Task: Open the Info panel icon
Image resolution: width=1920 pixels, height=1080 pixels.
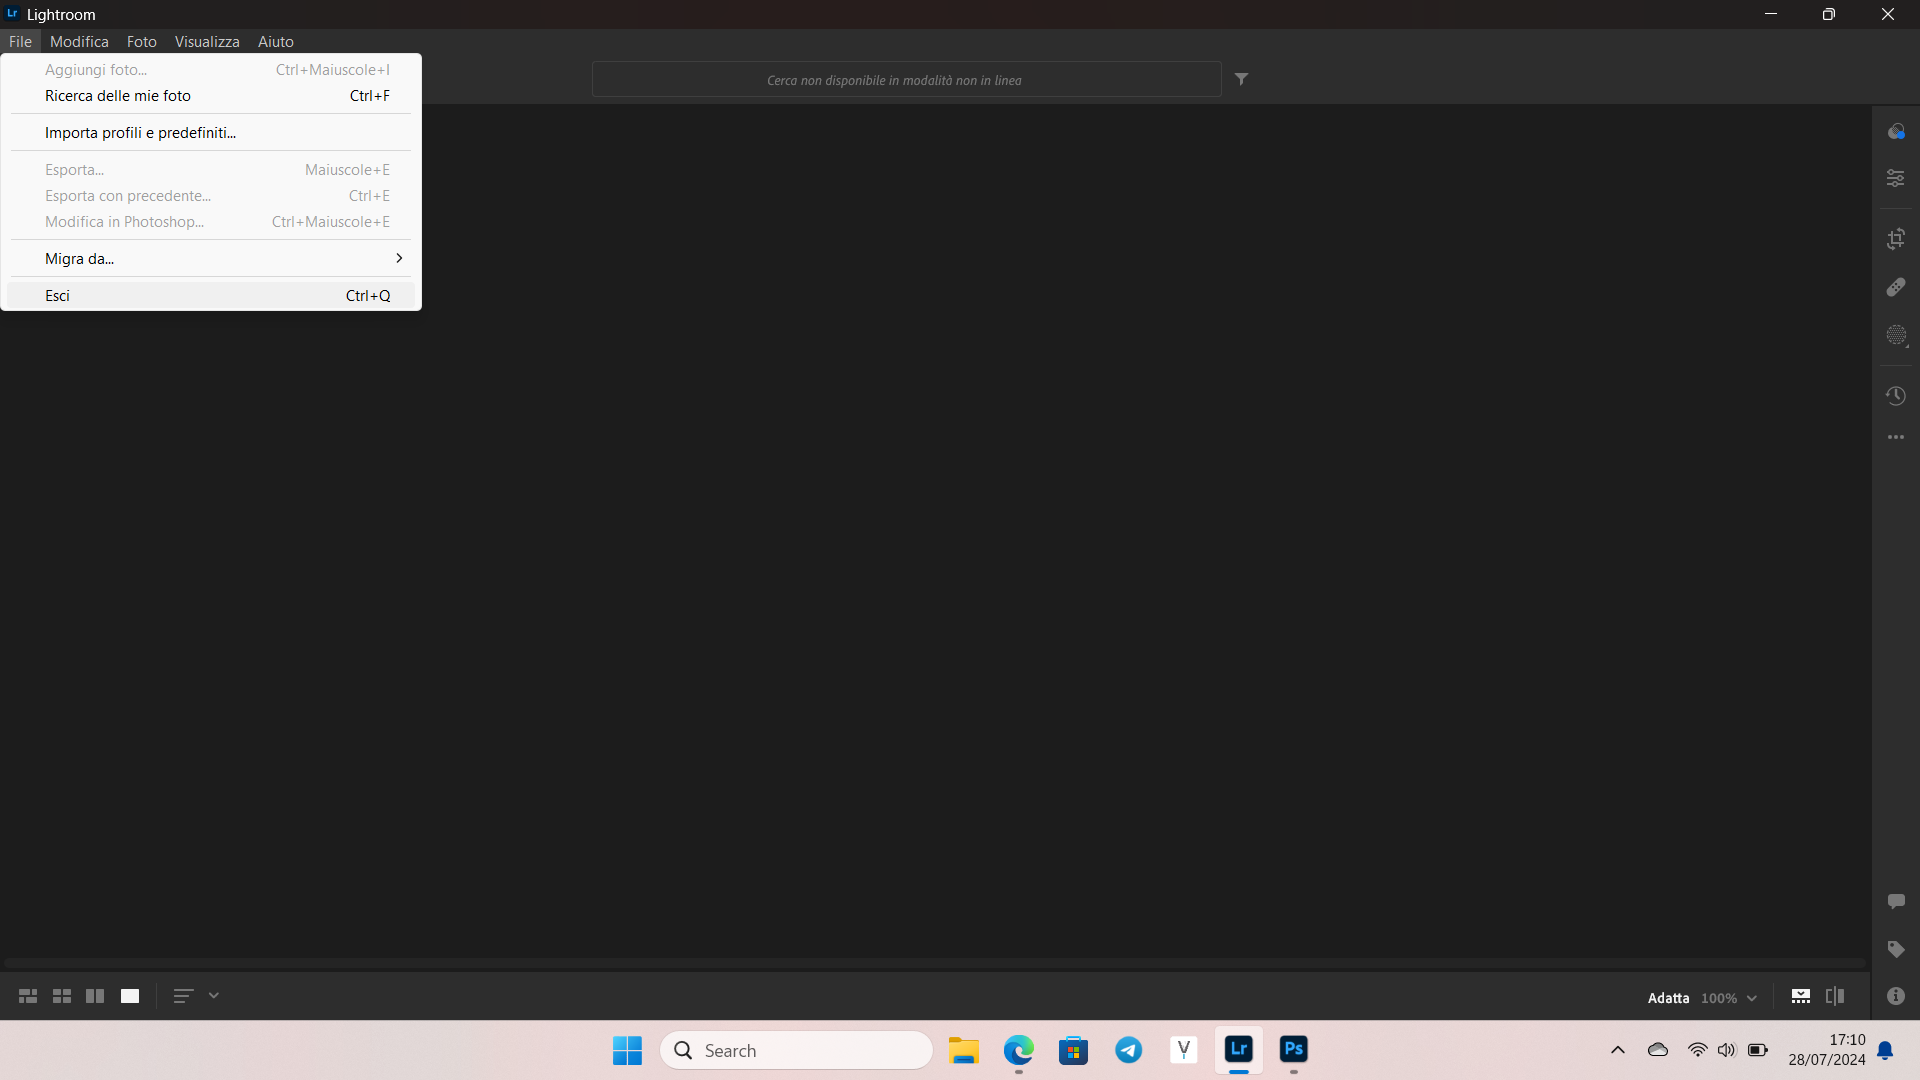Action: point(1896,996)
